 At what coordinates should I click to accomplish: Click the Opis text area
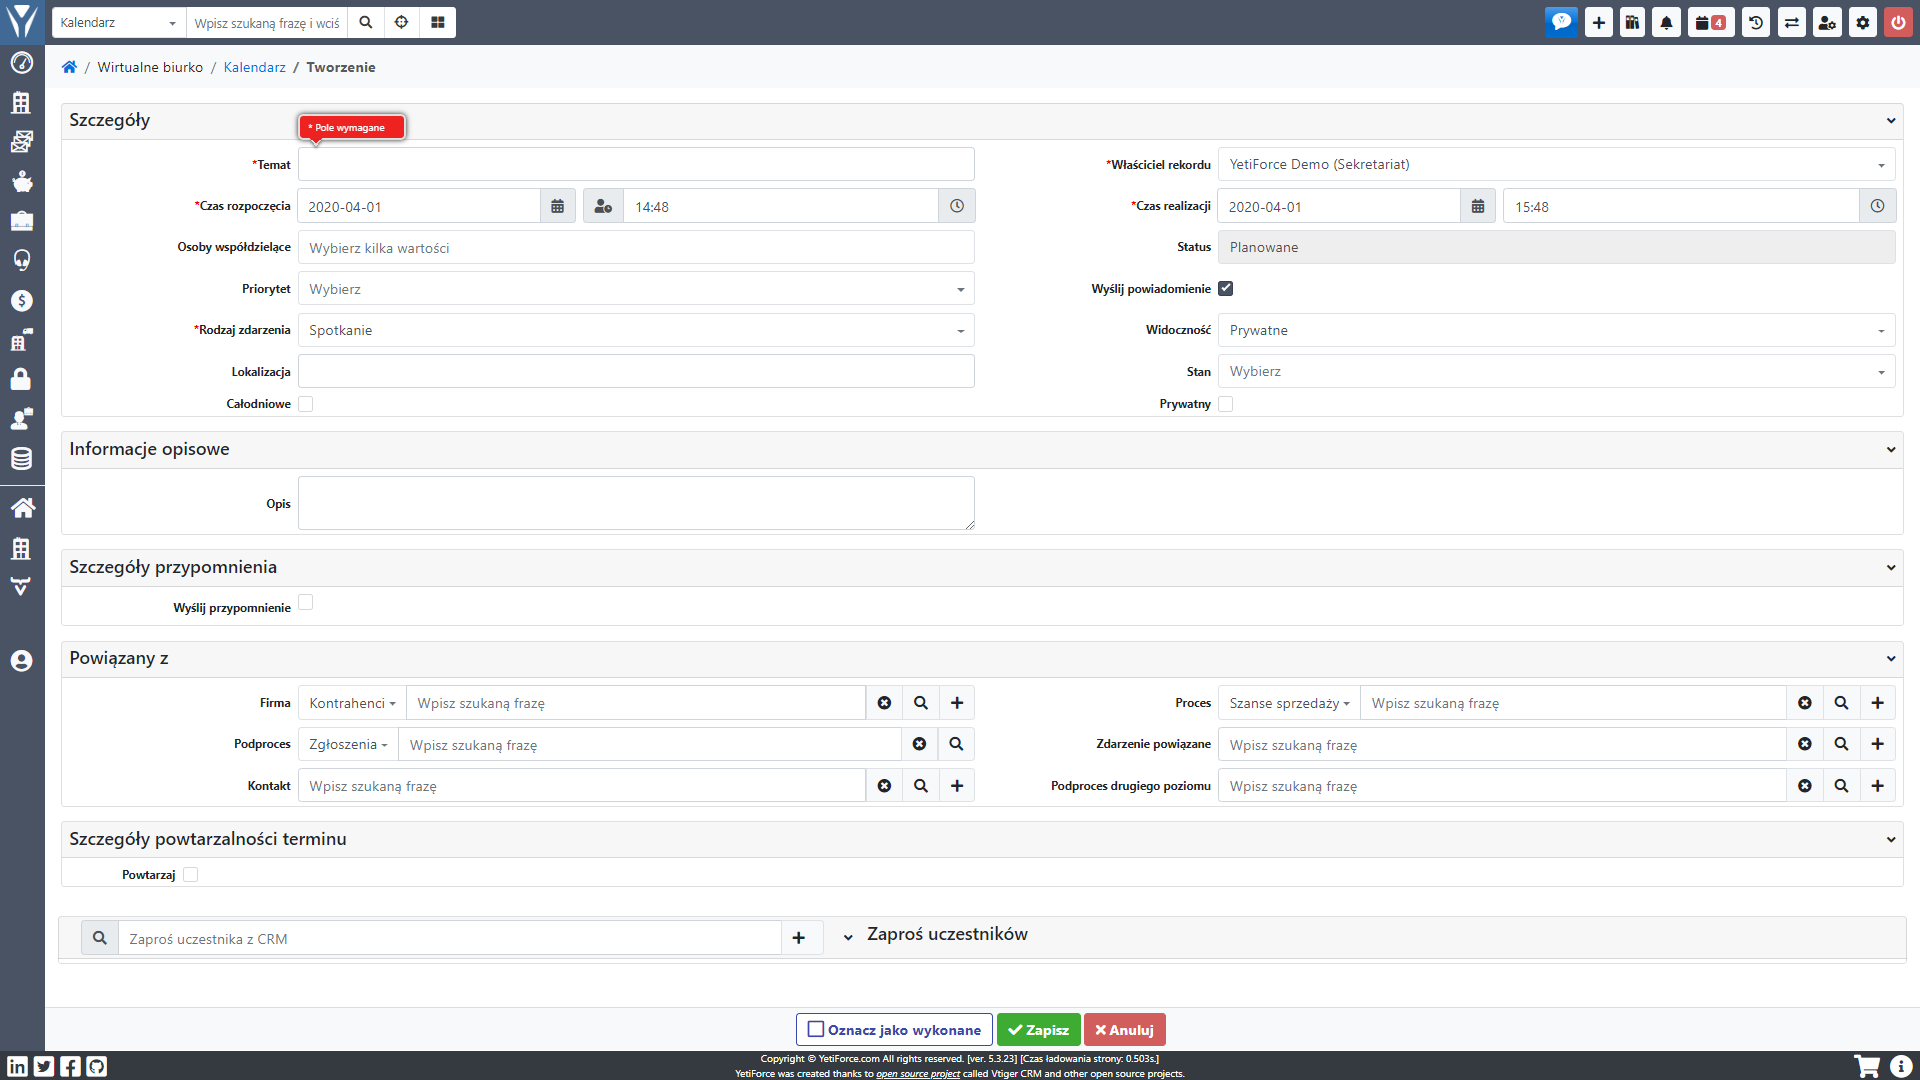[x=636, y=503]
